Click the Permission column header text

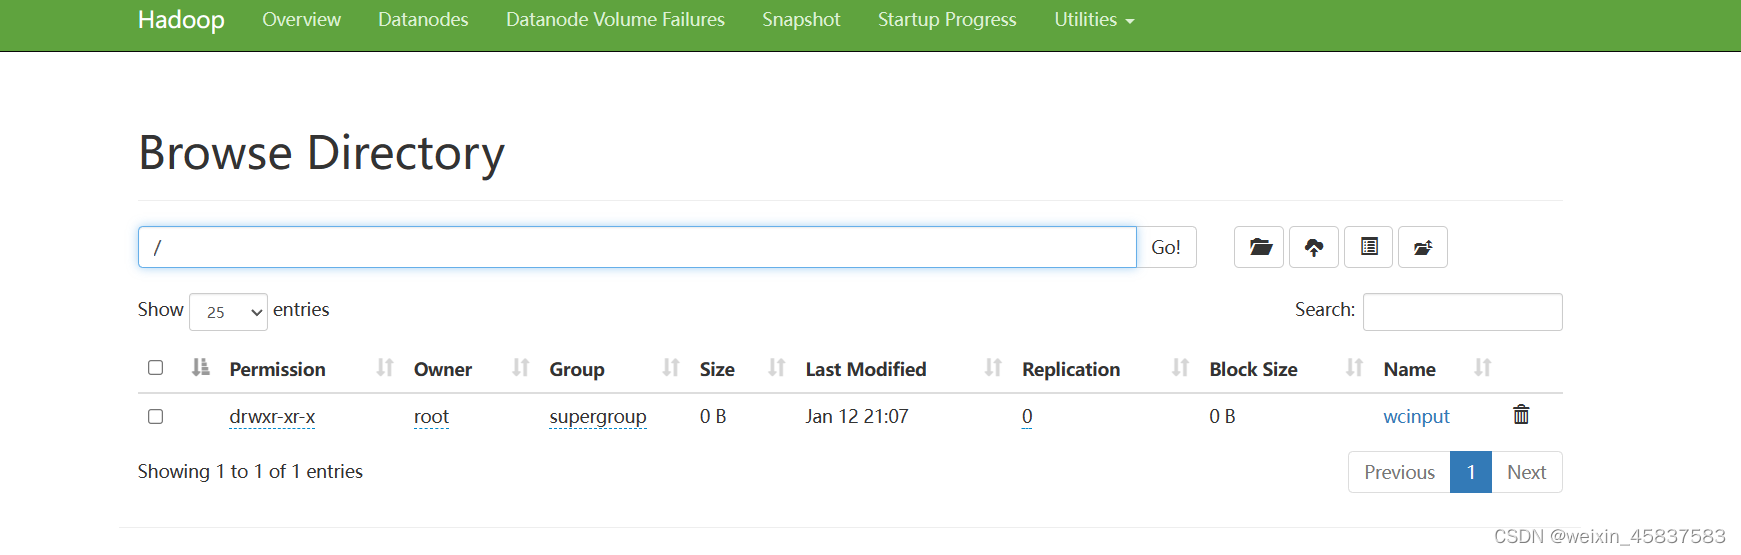(277, 369)
